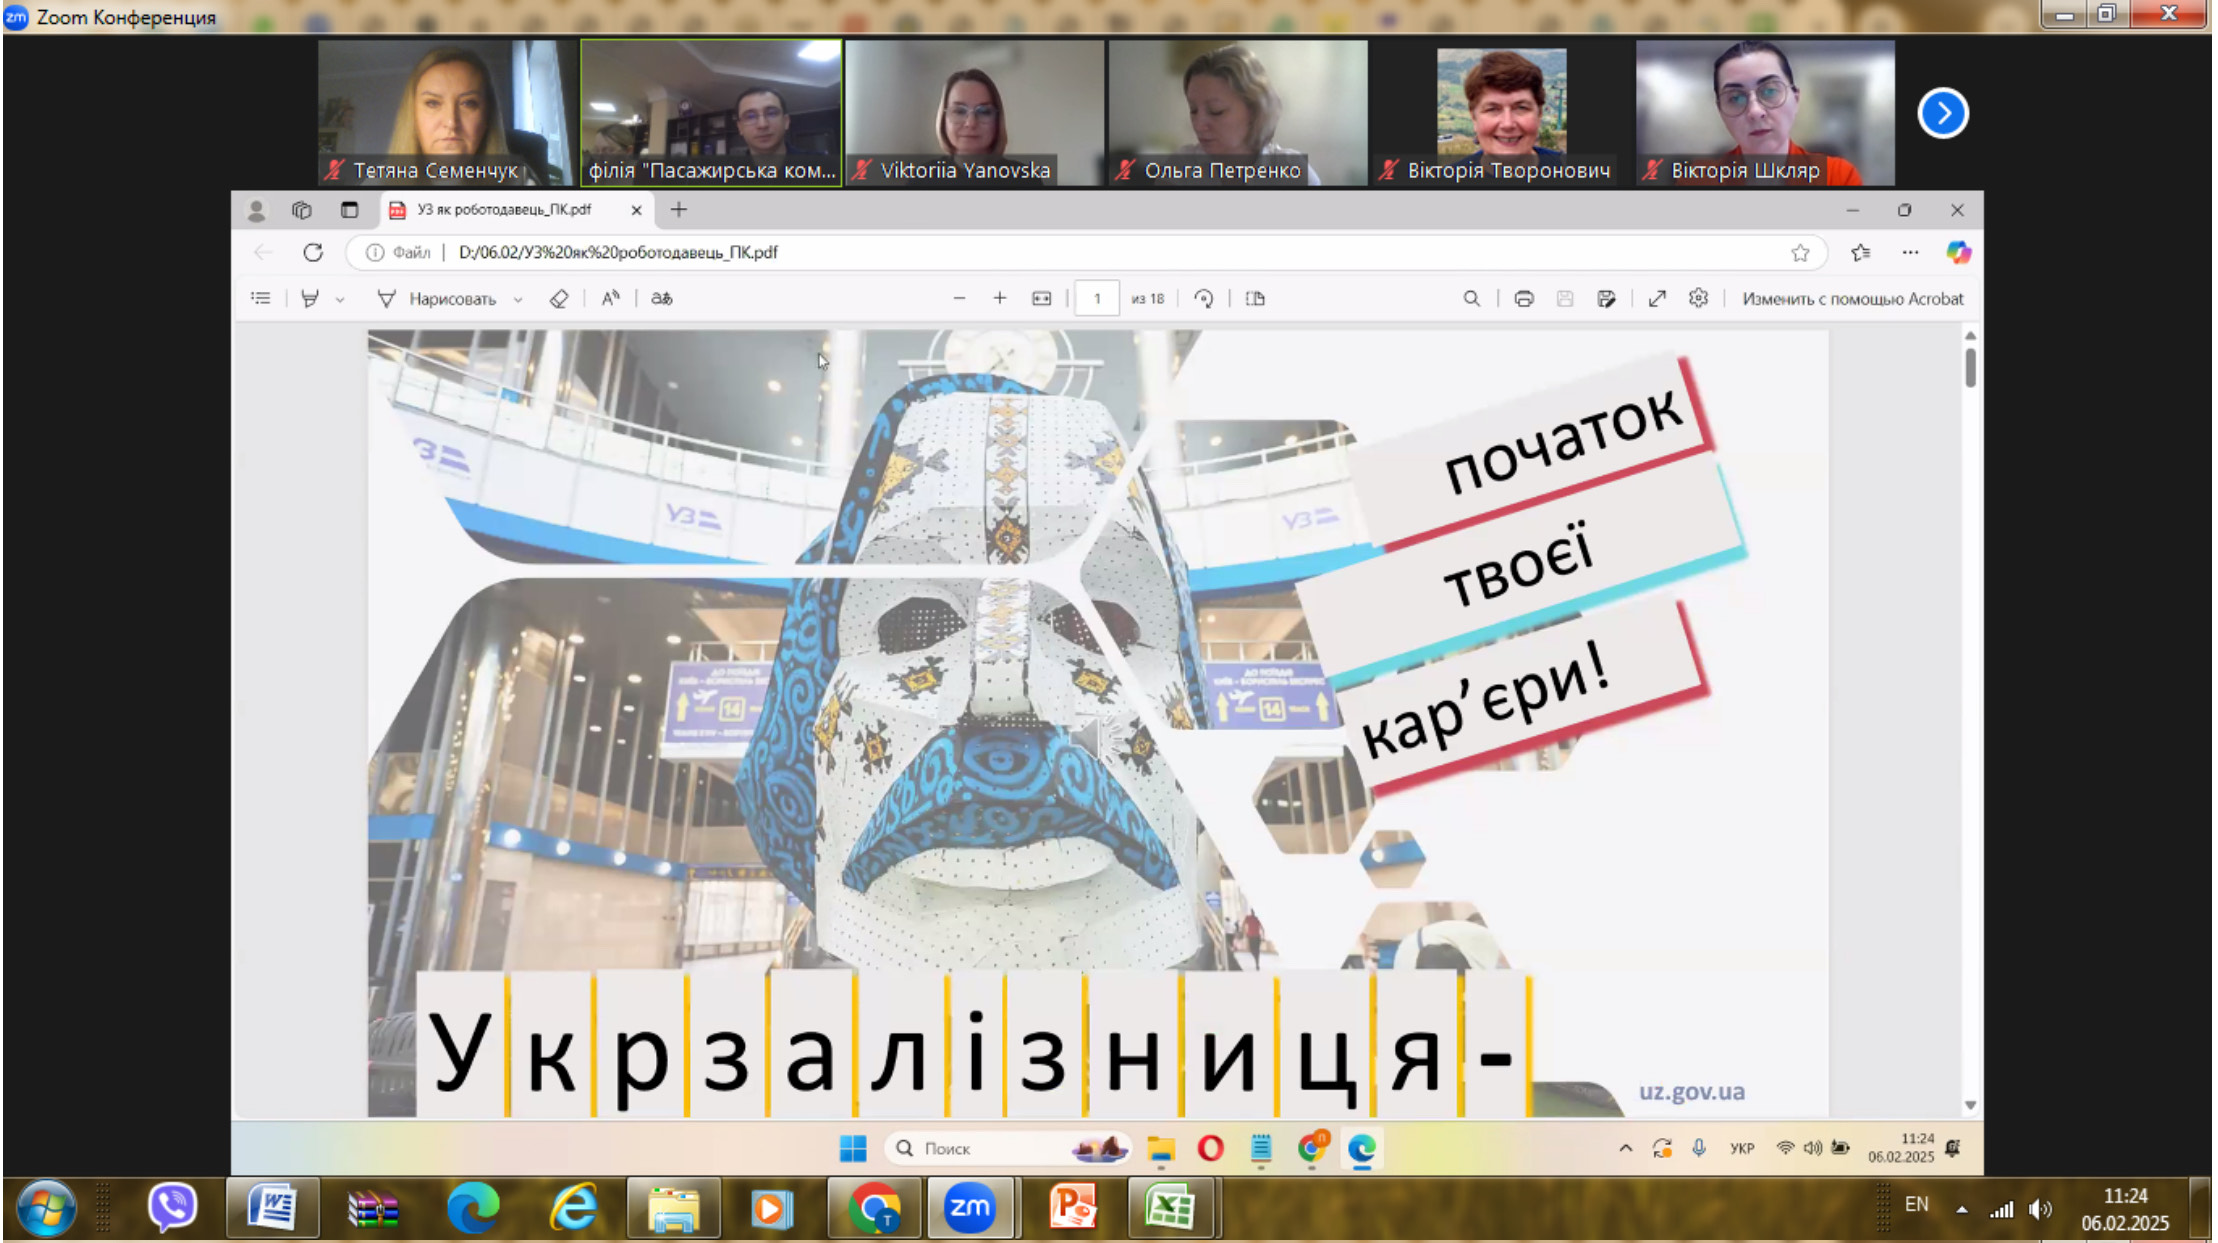
Task: Select the highlight tool in PDF toolbar
Action: tap(310, 298)
